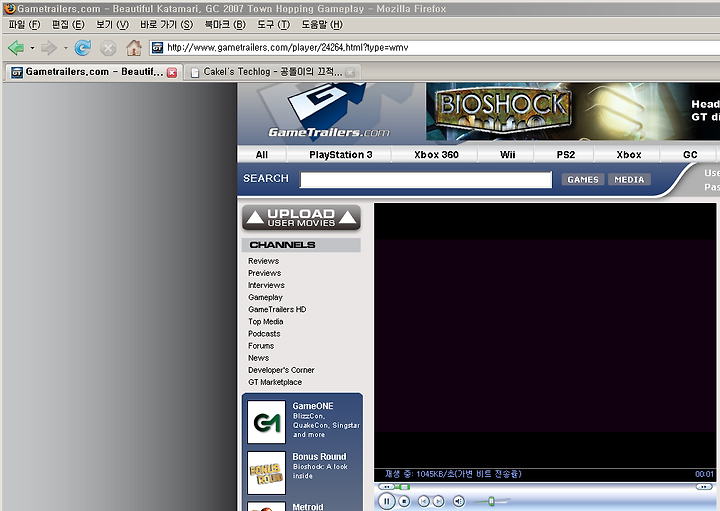Click the Bonus Round logo thumbnail

[x=266, y=473]
